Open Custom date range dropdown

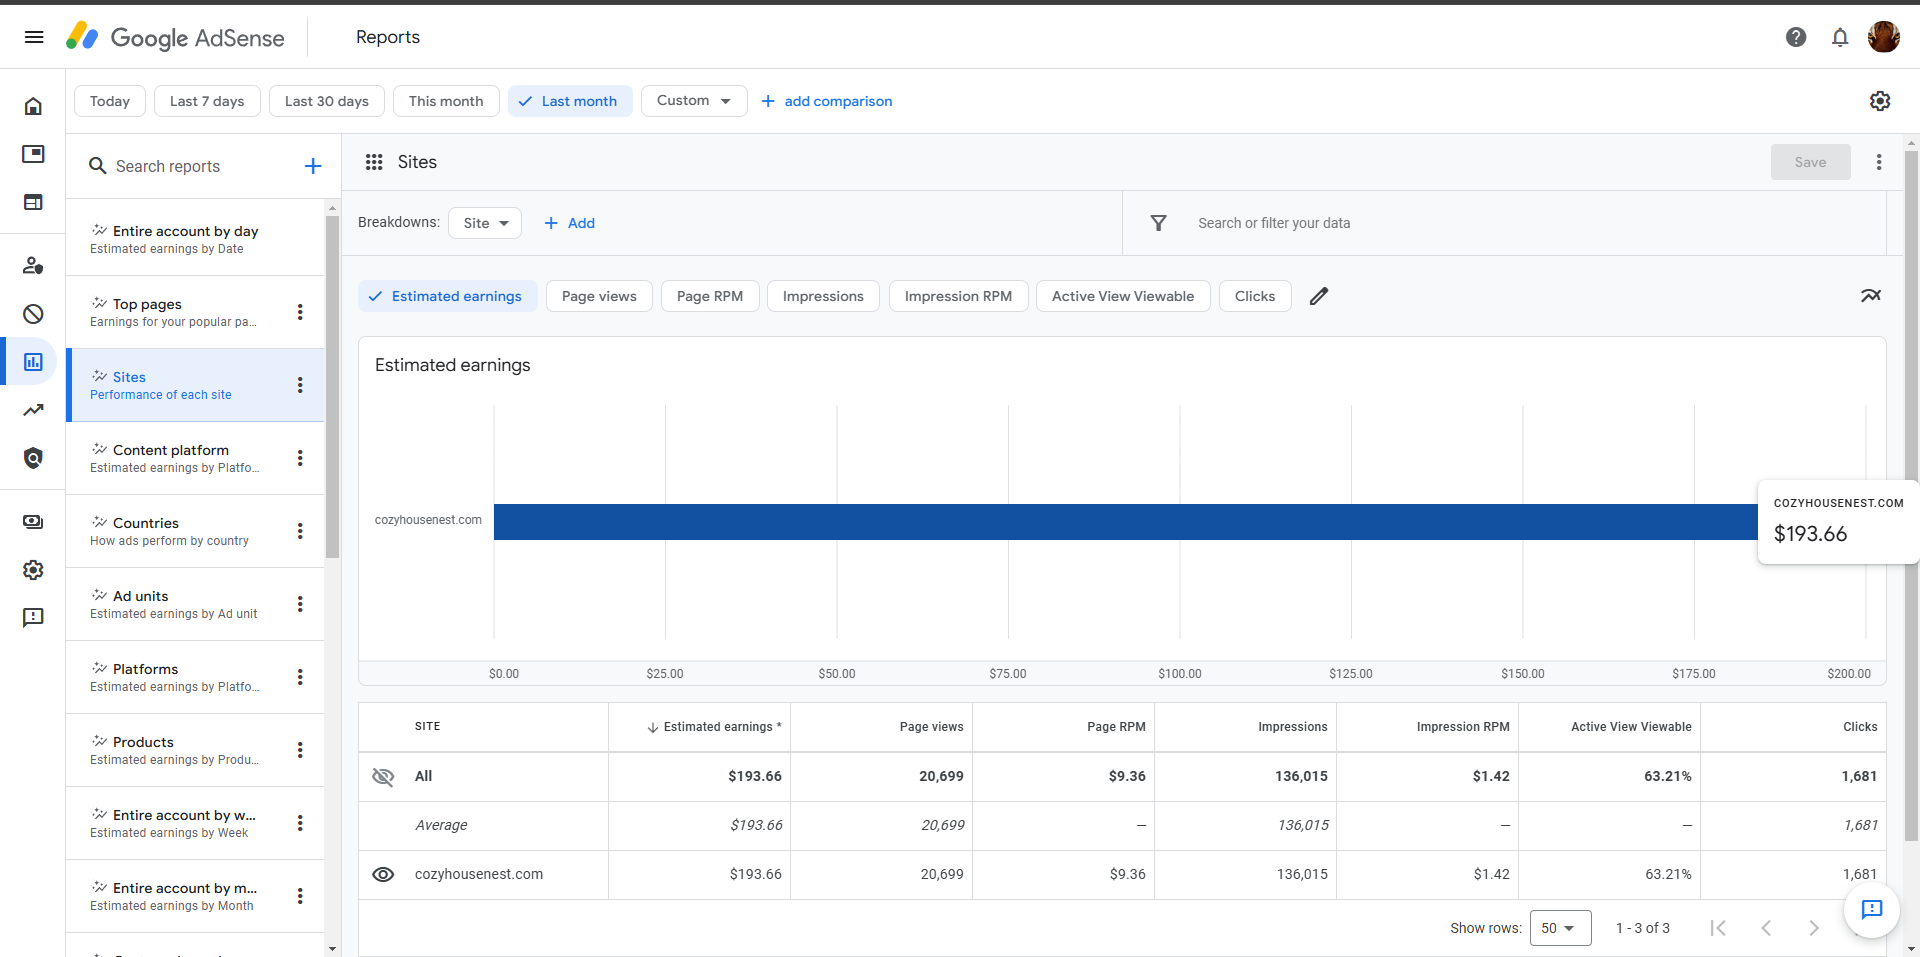(694, 101)
